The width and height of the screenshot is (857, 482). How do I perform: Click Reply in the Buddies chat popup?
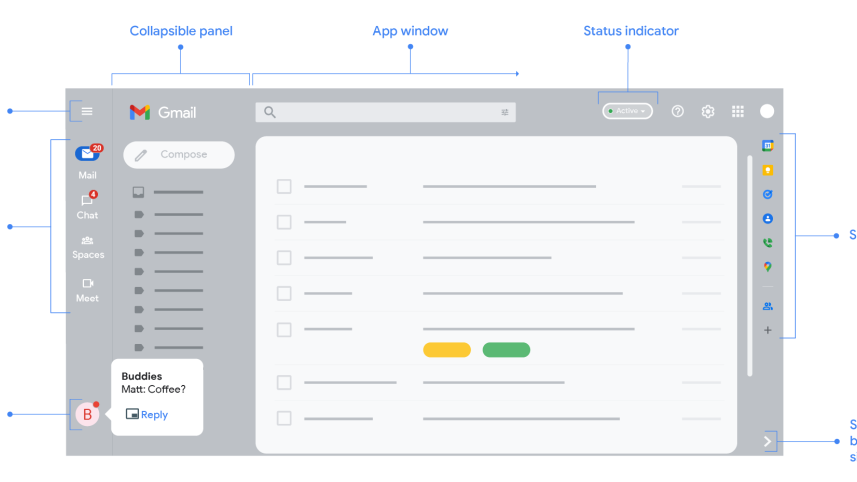coord(147,414)
